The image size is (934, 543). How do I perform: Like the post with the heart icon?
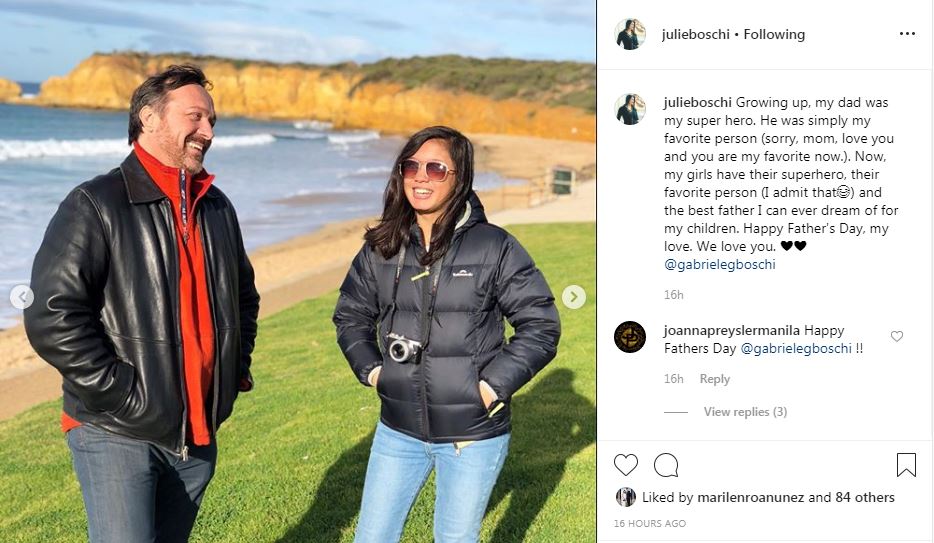point(625,465)
